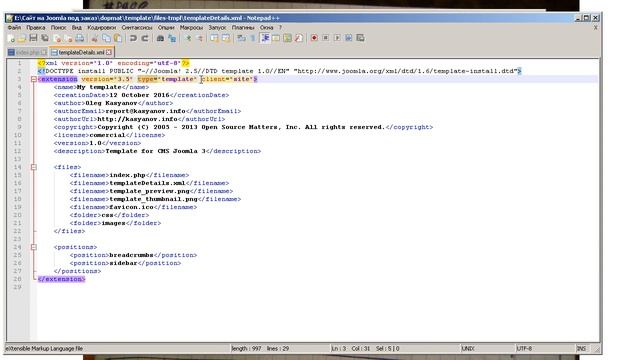The image size is (640, 360).
Task: Open the user defined language dialog
Action: click(x=276, y=38)
